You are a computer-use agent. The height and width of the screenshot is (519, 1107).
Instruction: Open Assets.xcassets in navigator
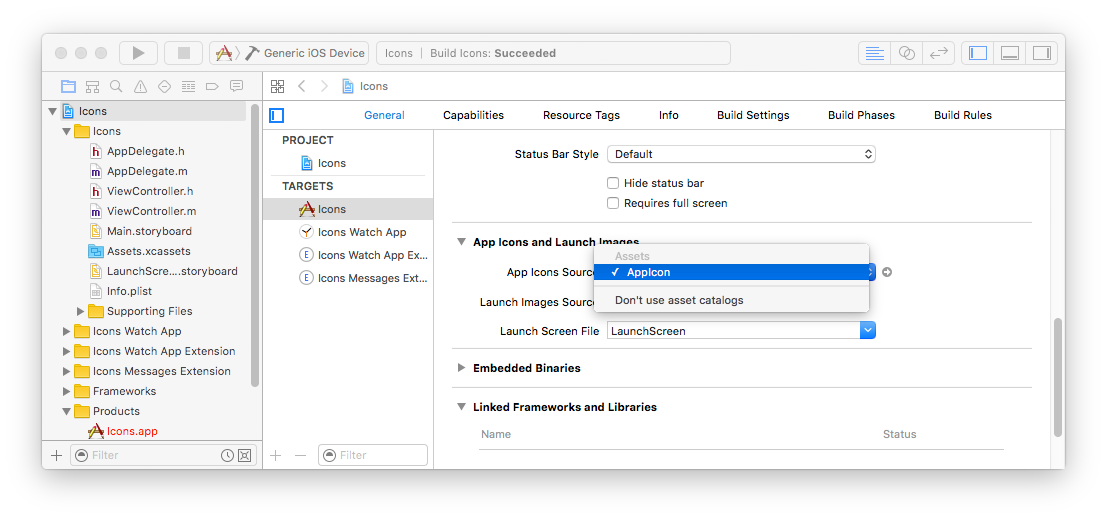[148, 251]
